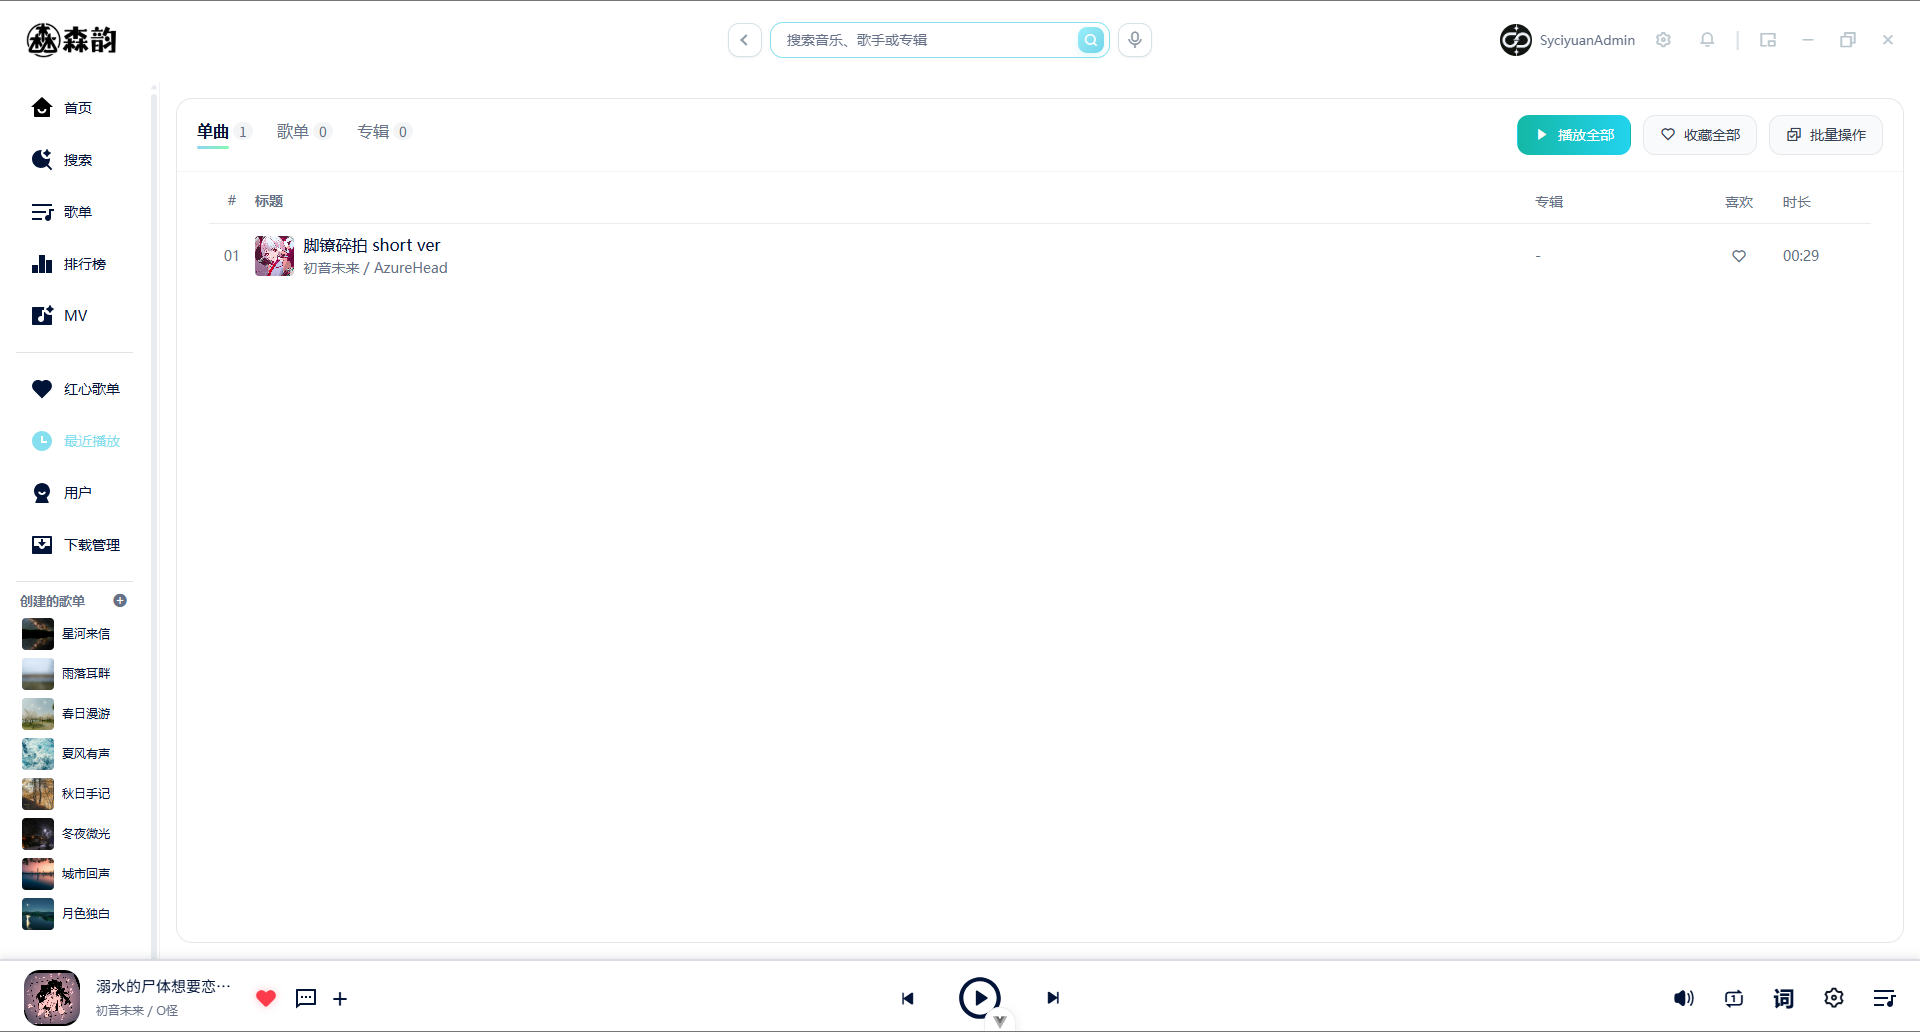
Task: Open player settings gear in bottom bar
Action: point(1834,998)
